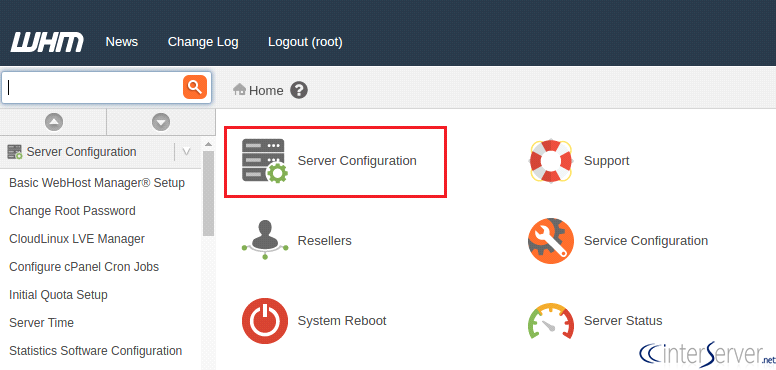Open the help question mark icon
Viewport: 776px width, 370px height.
pyautogui.click(x=299, y=90)
